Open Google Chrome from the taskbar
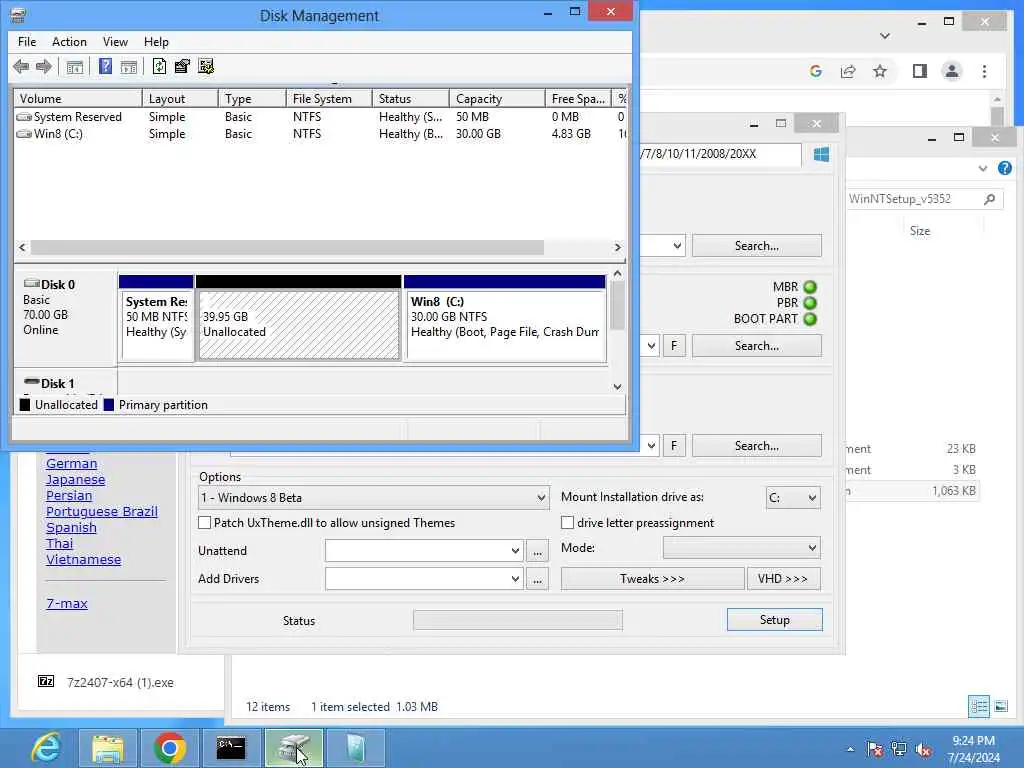1024x768 pixels. click(170, 748)
